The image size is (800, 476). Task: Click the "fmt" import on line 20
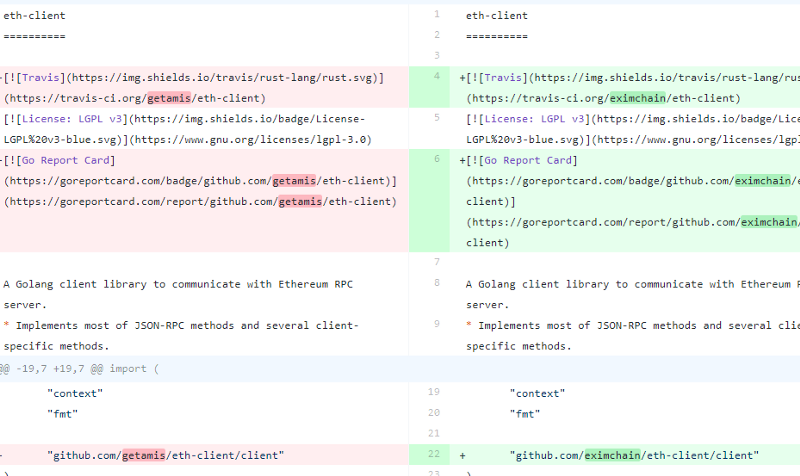(x=525, y=414)
